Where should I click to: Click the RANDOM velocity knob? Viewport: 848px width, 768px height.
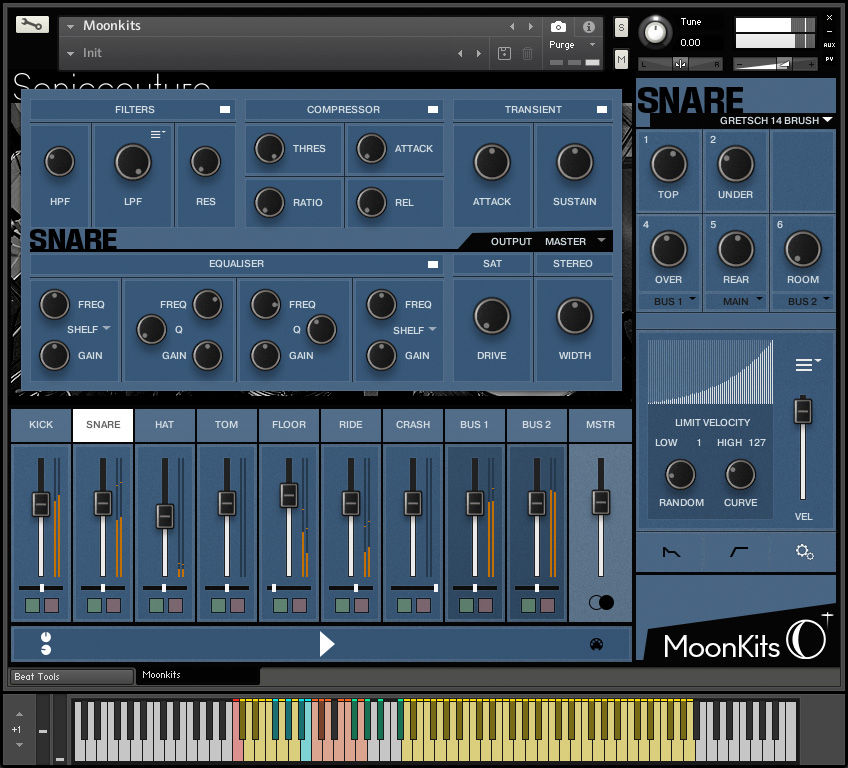pyautogui.click(x=680, y=474)
